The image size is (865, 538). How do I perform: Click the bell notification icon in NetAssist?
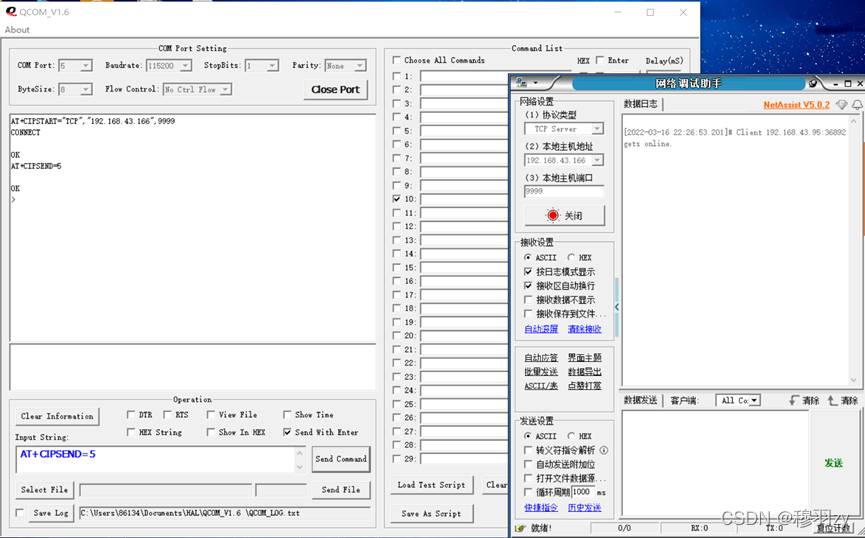(x=857, y=104)
